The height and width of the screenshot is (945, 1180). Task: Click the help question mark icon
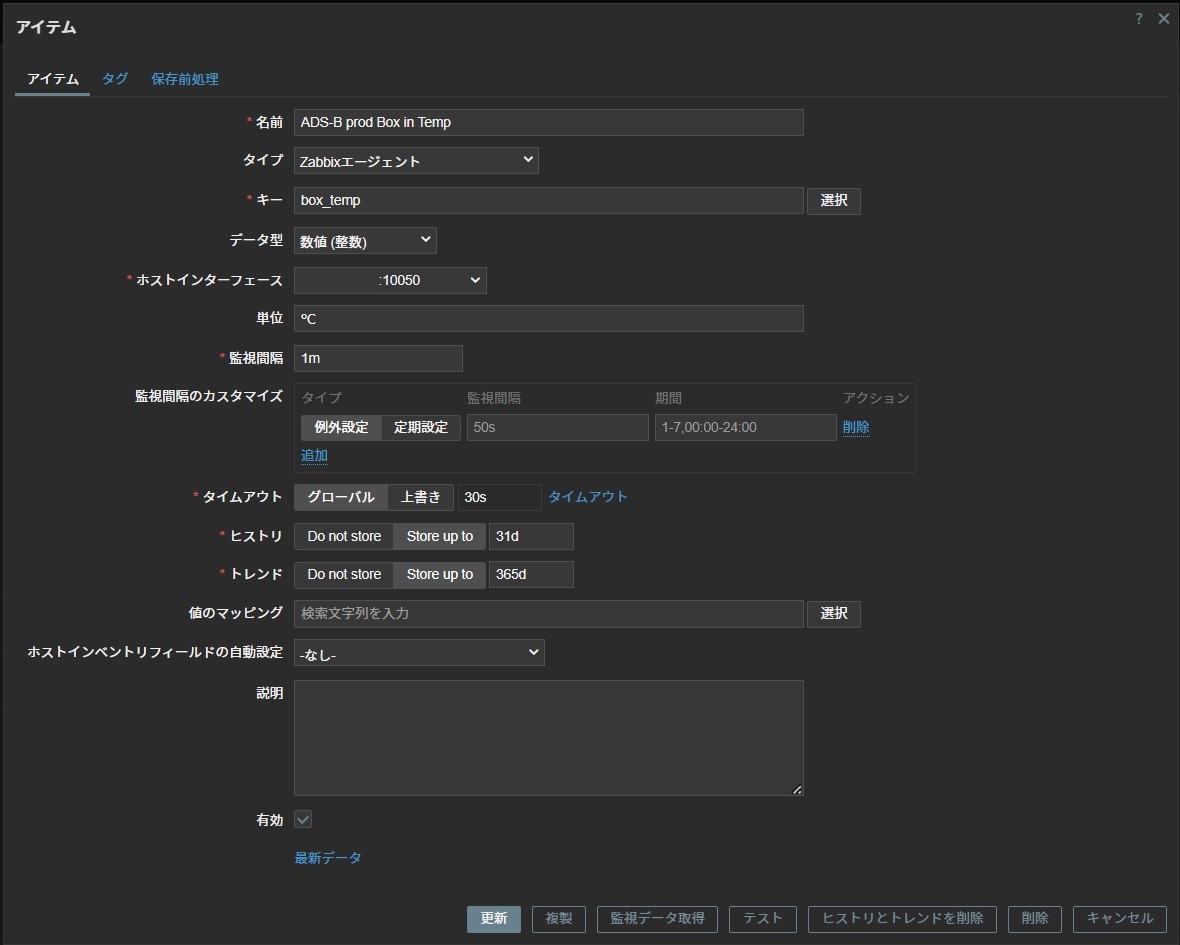coord(1138,19)
